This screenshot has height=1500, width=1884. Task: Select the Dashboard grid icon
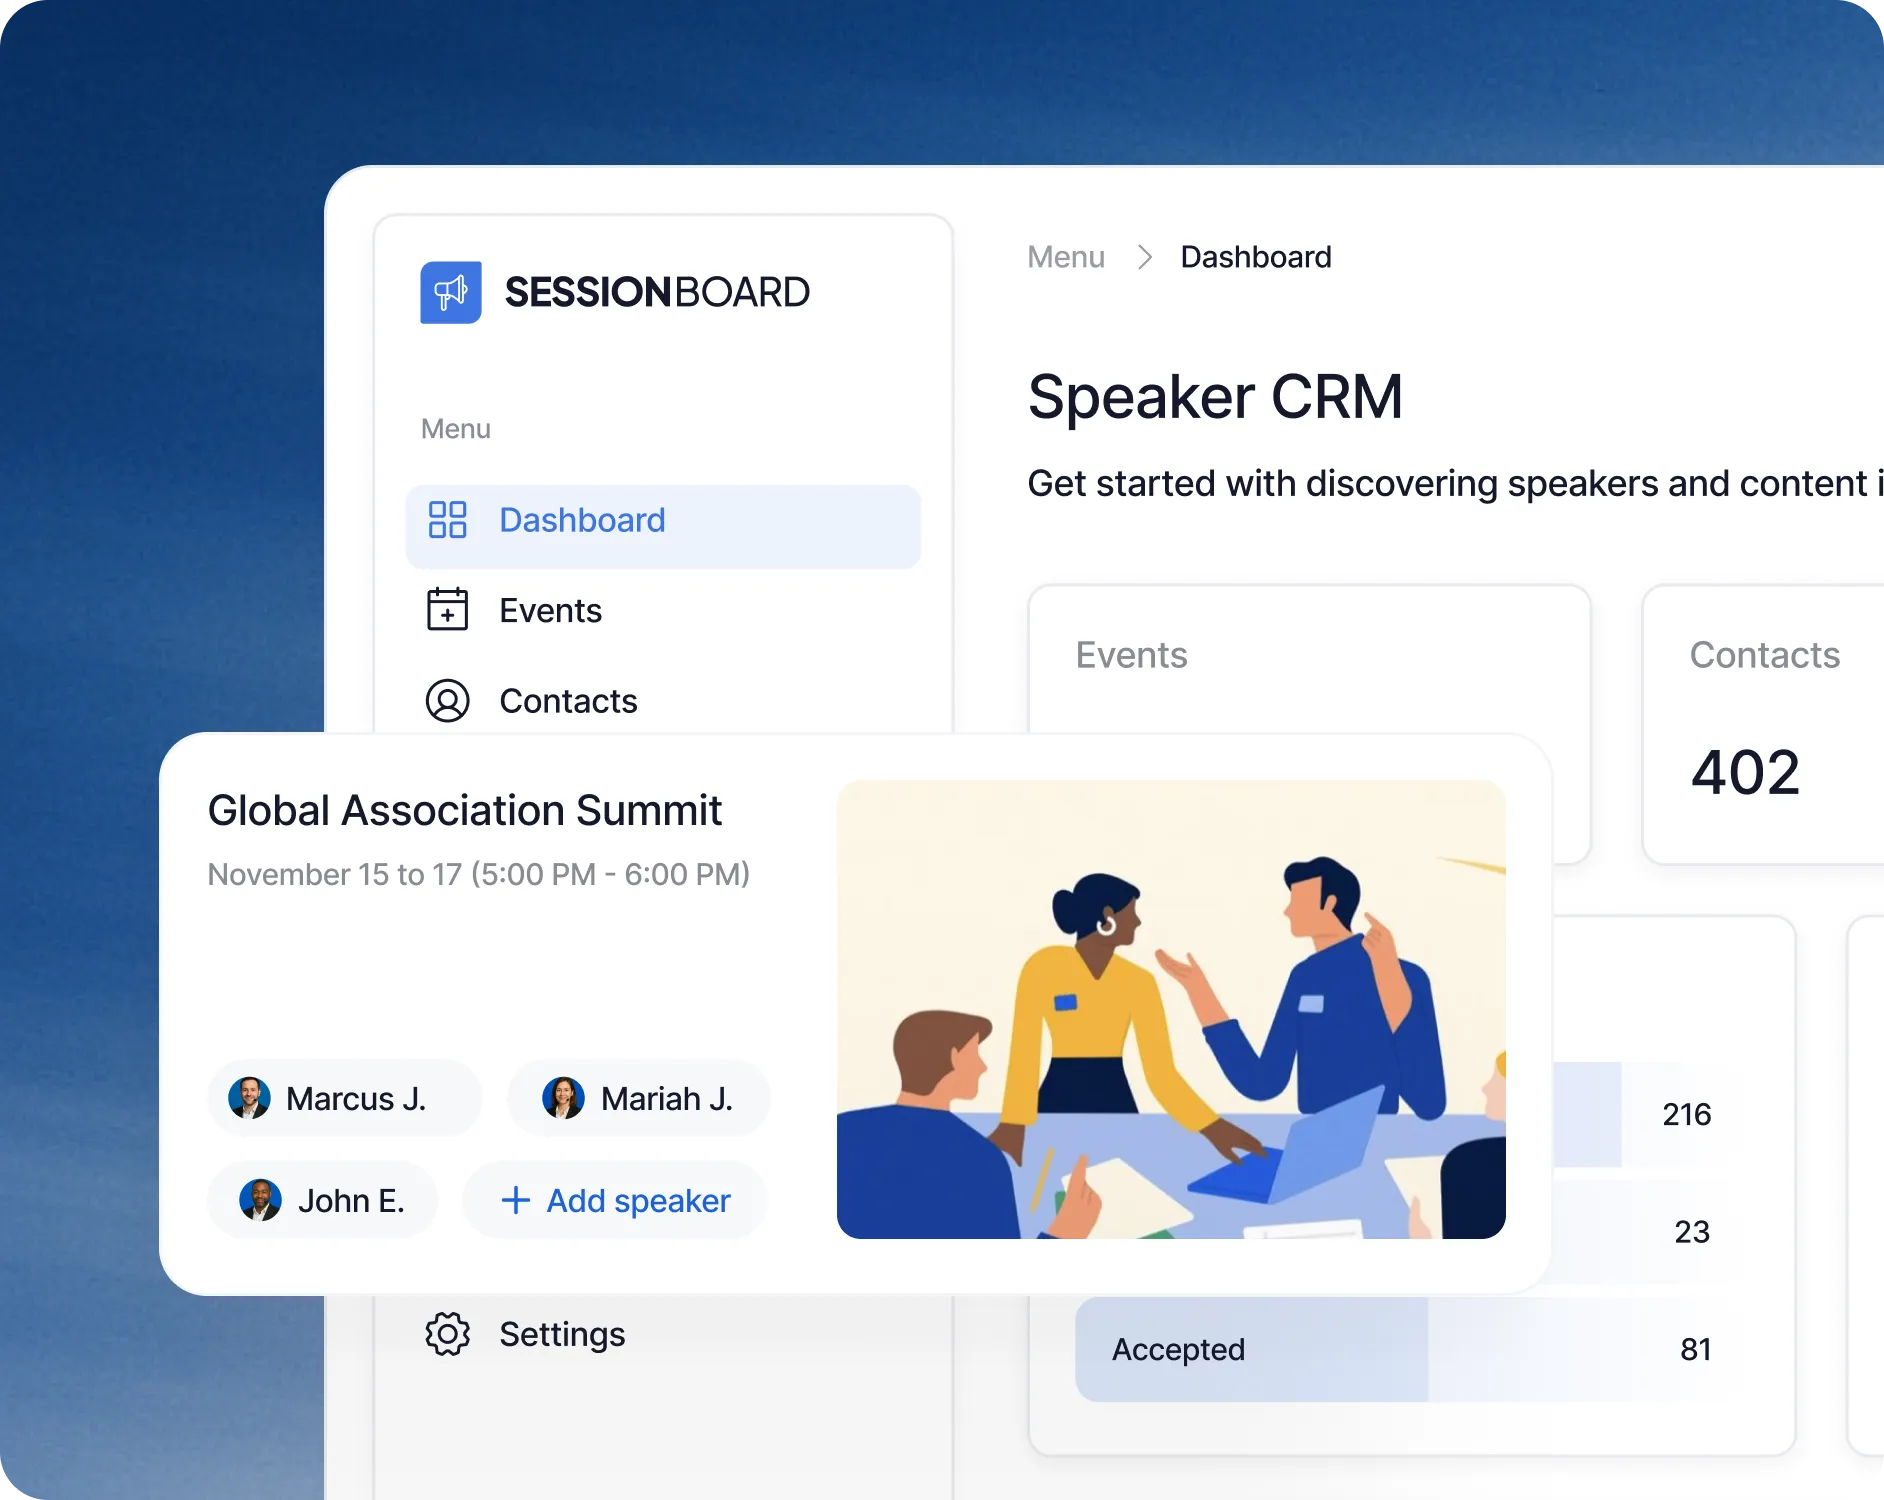click(449, 520)
